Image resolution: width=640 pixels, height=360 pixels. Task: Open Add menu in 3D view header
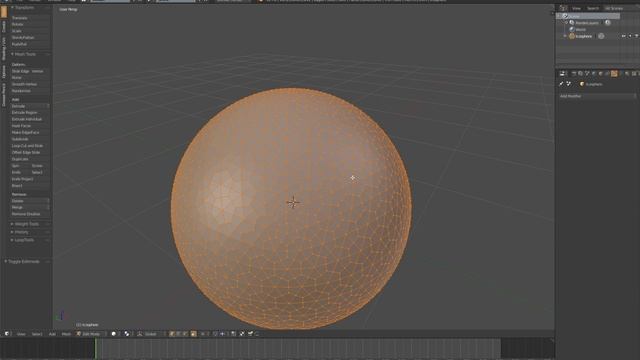(52, 333)
